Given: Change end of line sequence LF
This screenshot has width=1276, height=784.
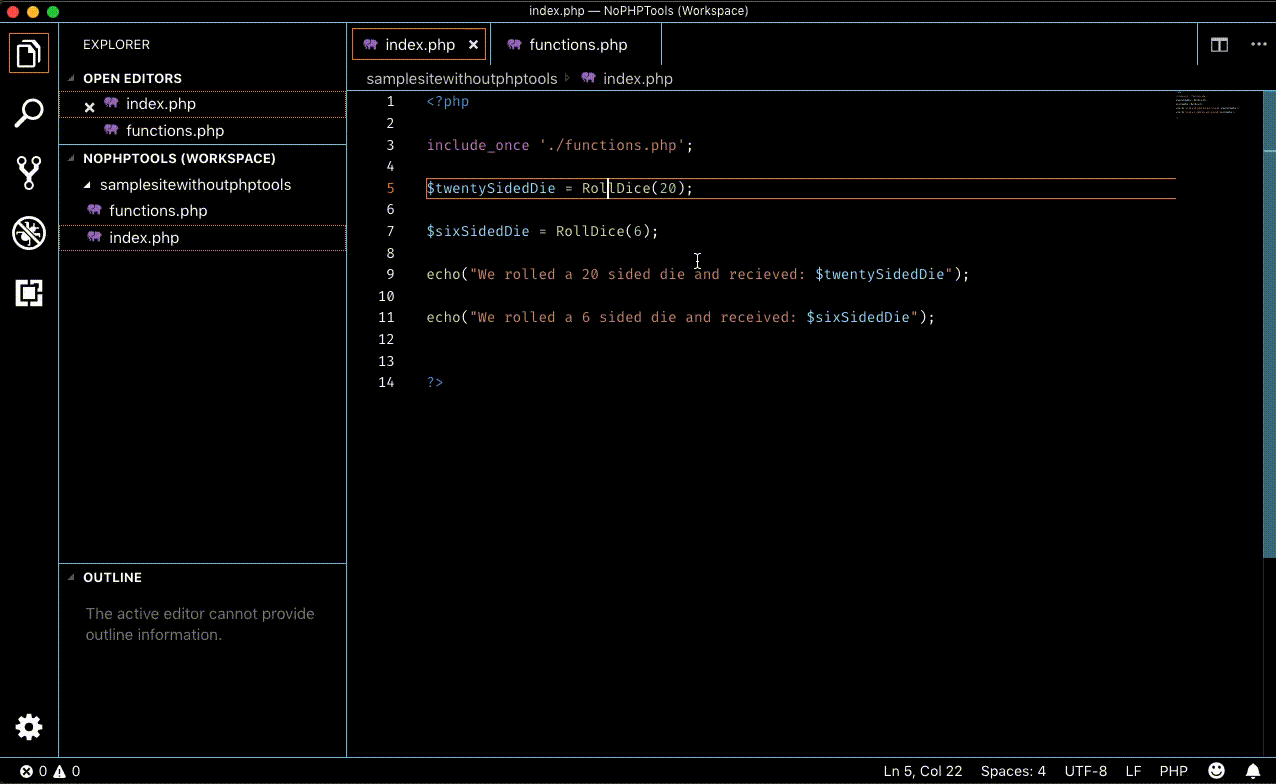Looking at the screenshot, I should click(1133, 771).
